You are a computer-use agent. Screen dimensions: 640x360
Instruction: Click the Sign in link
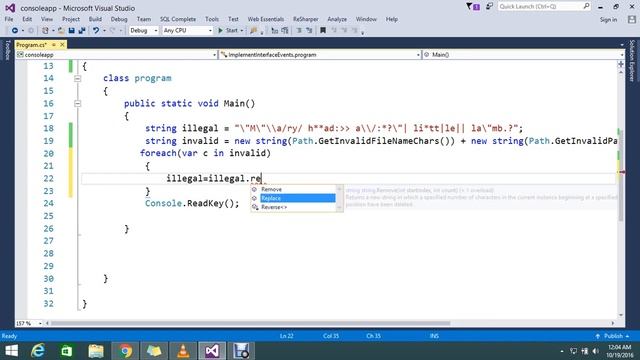(x=608, y=19)
